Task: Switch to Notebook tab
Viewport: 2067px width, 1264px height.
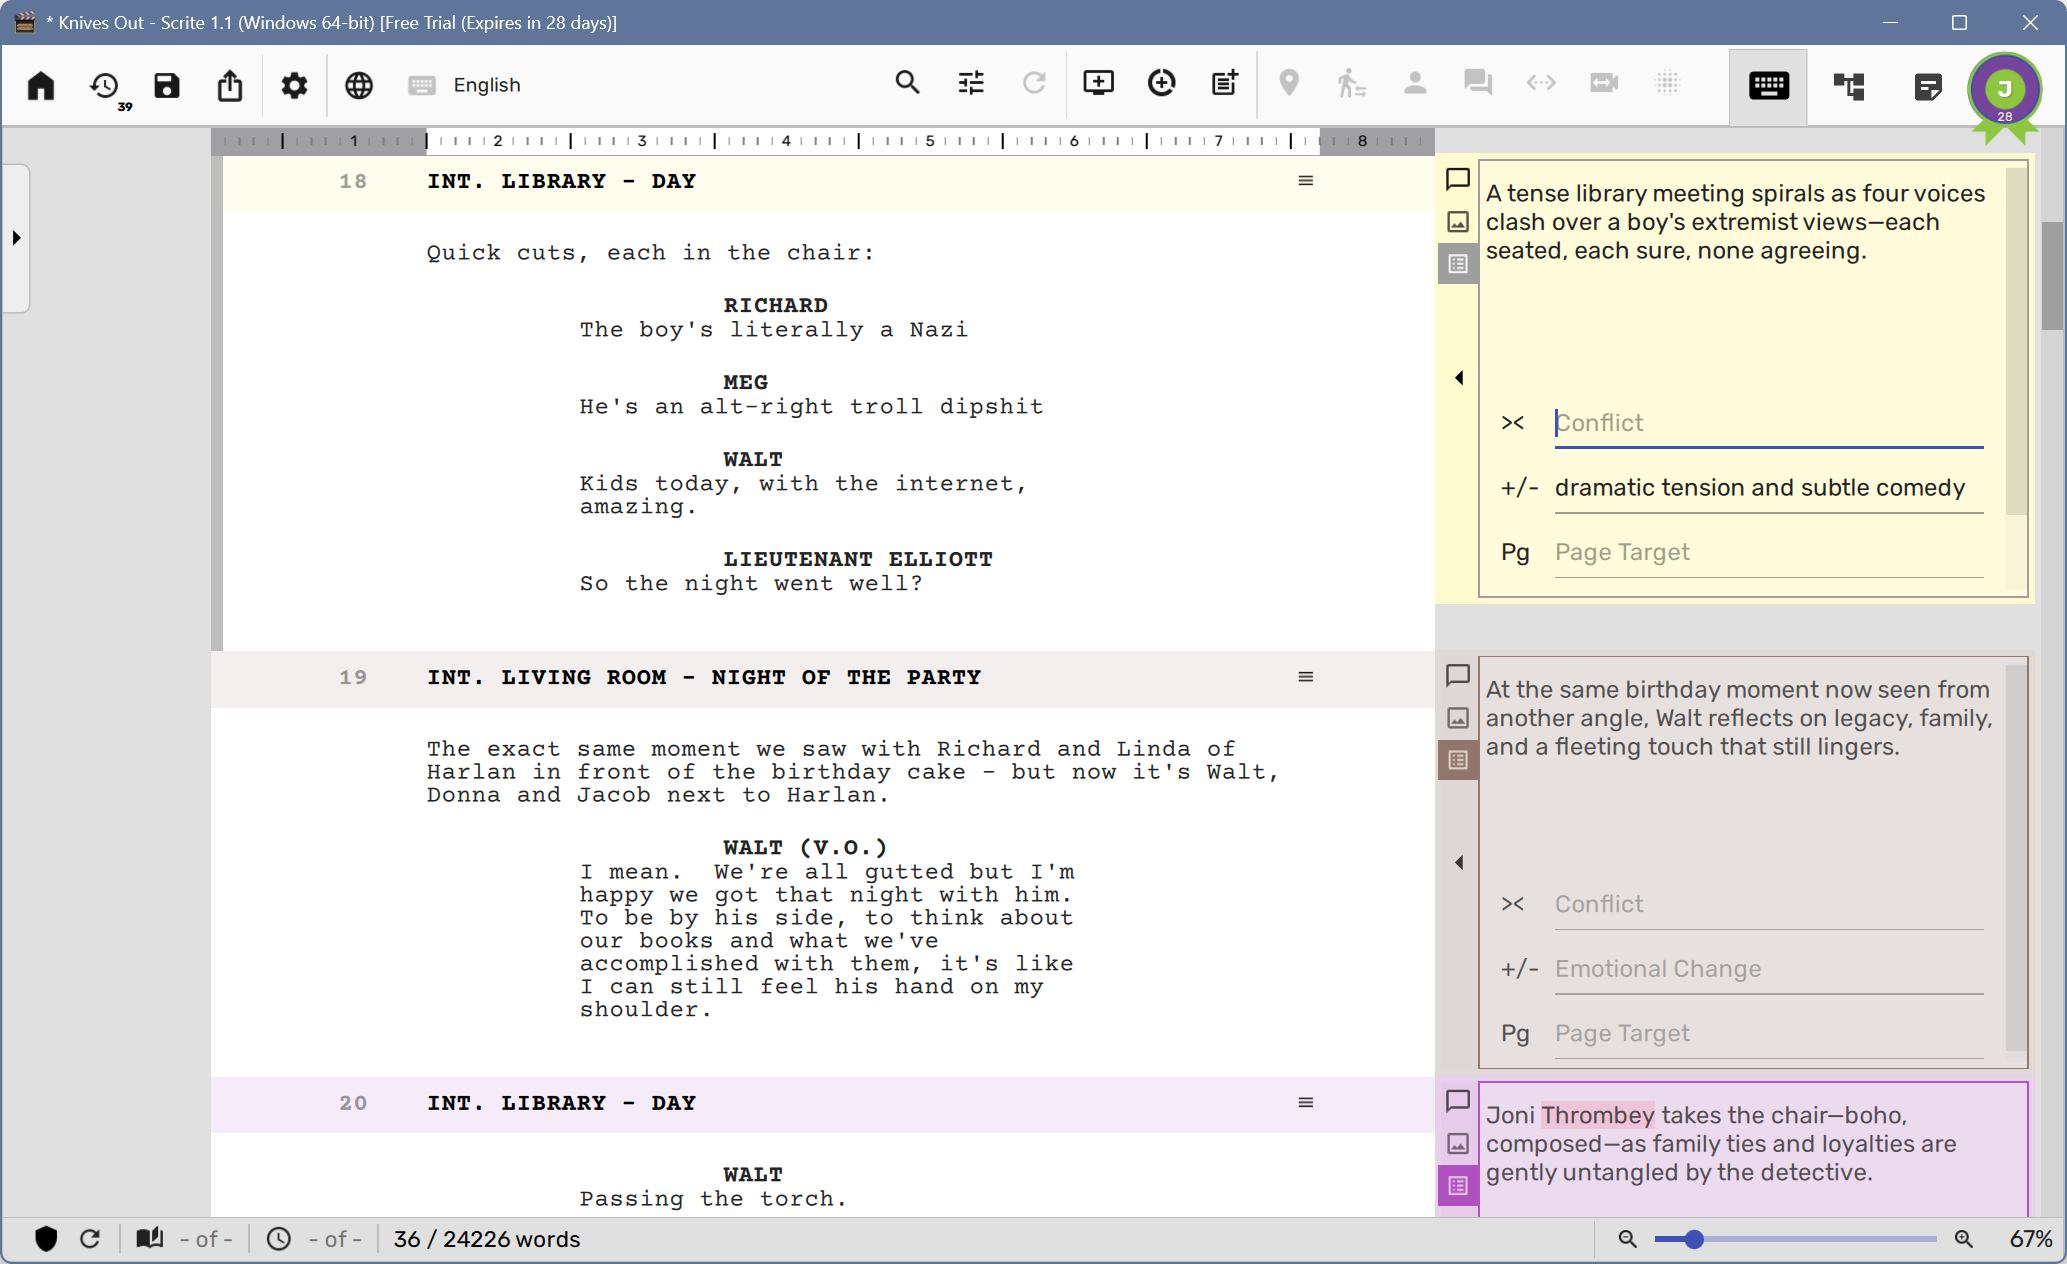Action: click(x=1927, y=87)
